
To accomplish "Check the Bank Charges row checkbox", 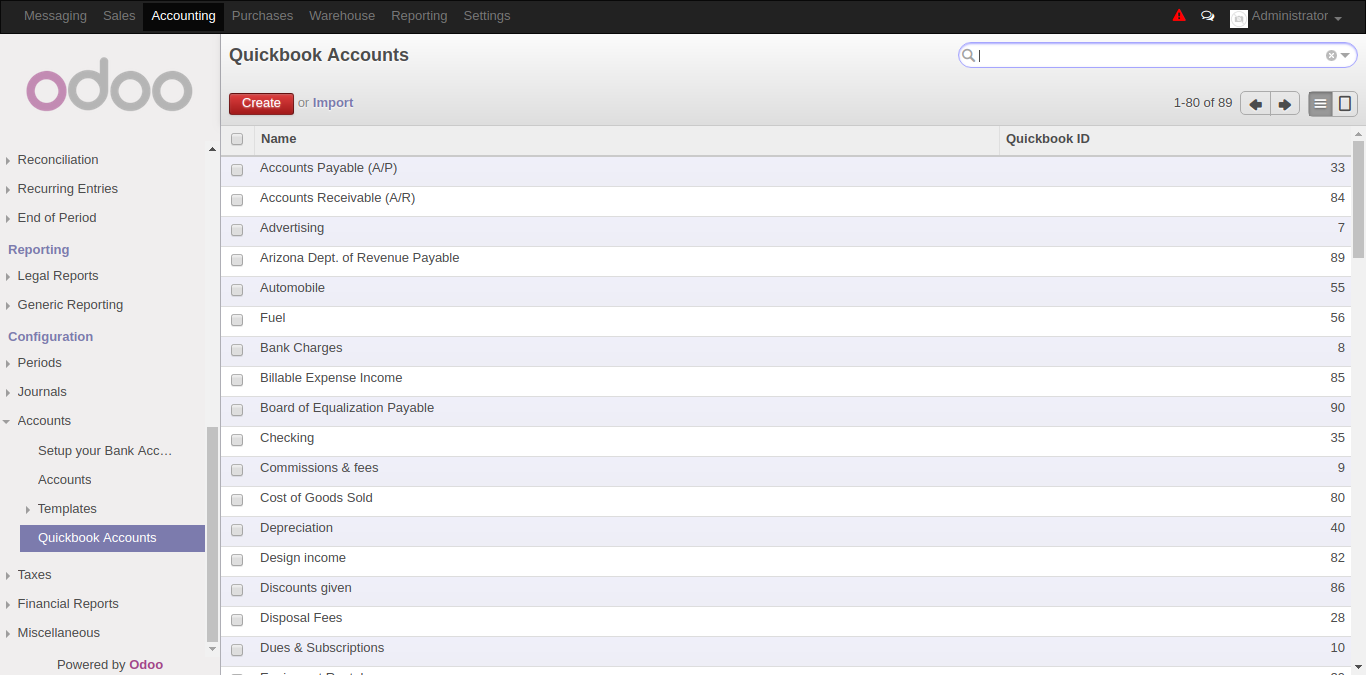I will pos(237,350).
